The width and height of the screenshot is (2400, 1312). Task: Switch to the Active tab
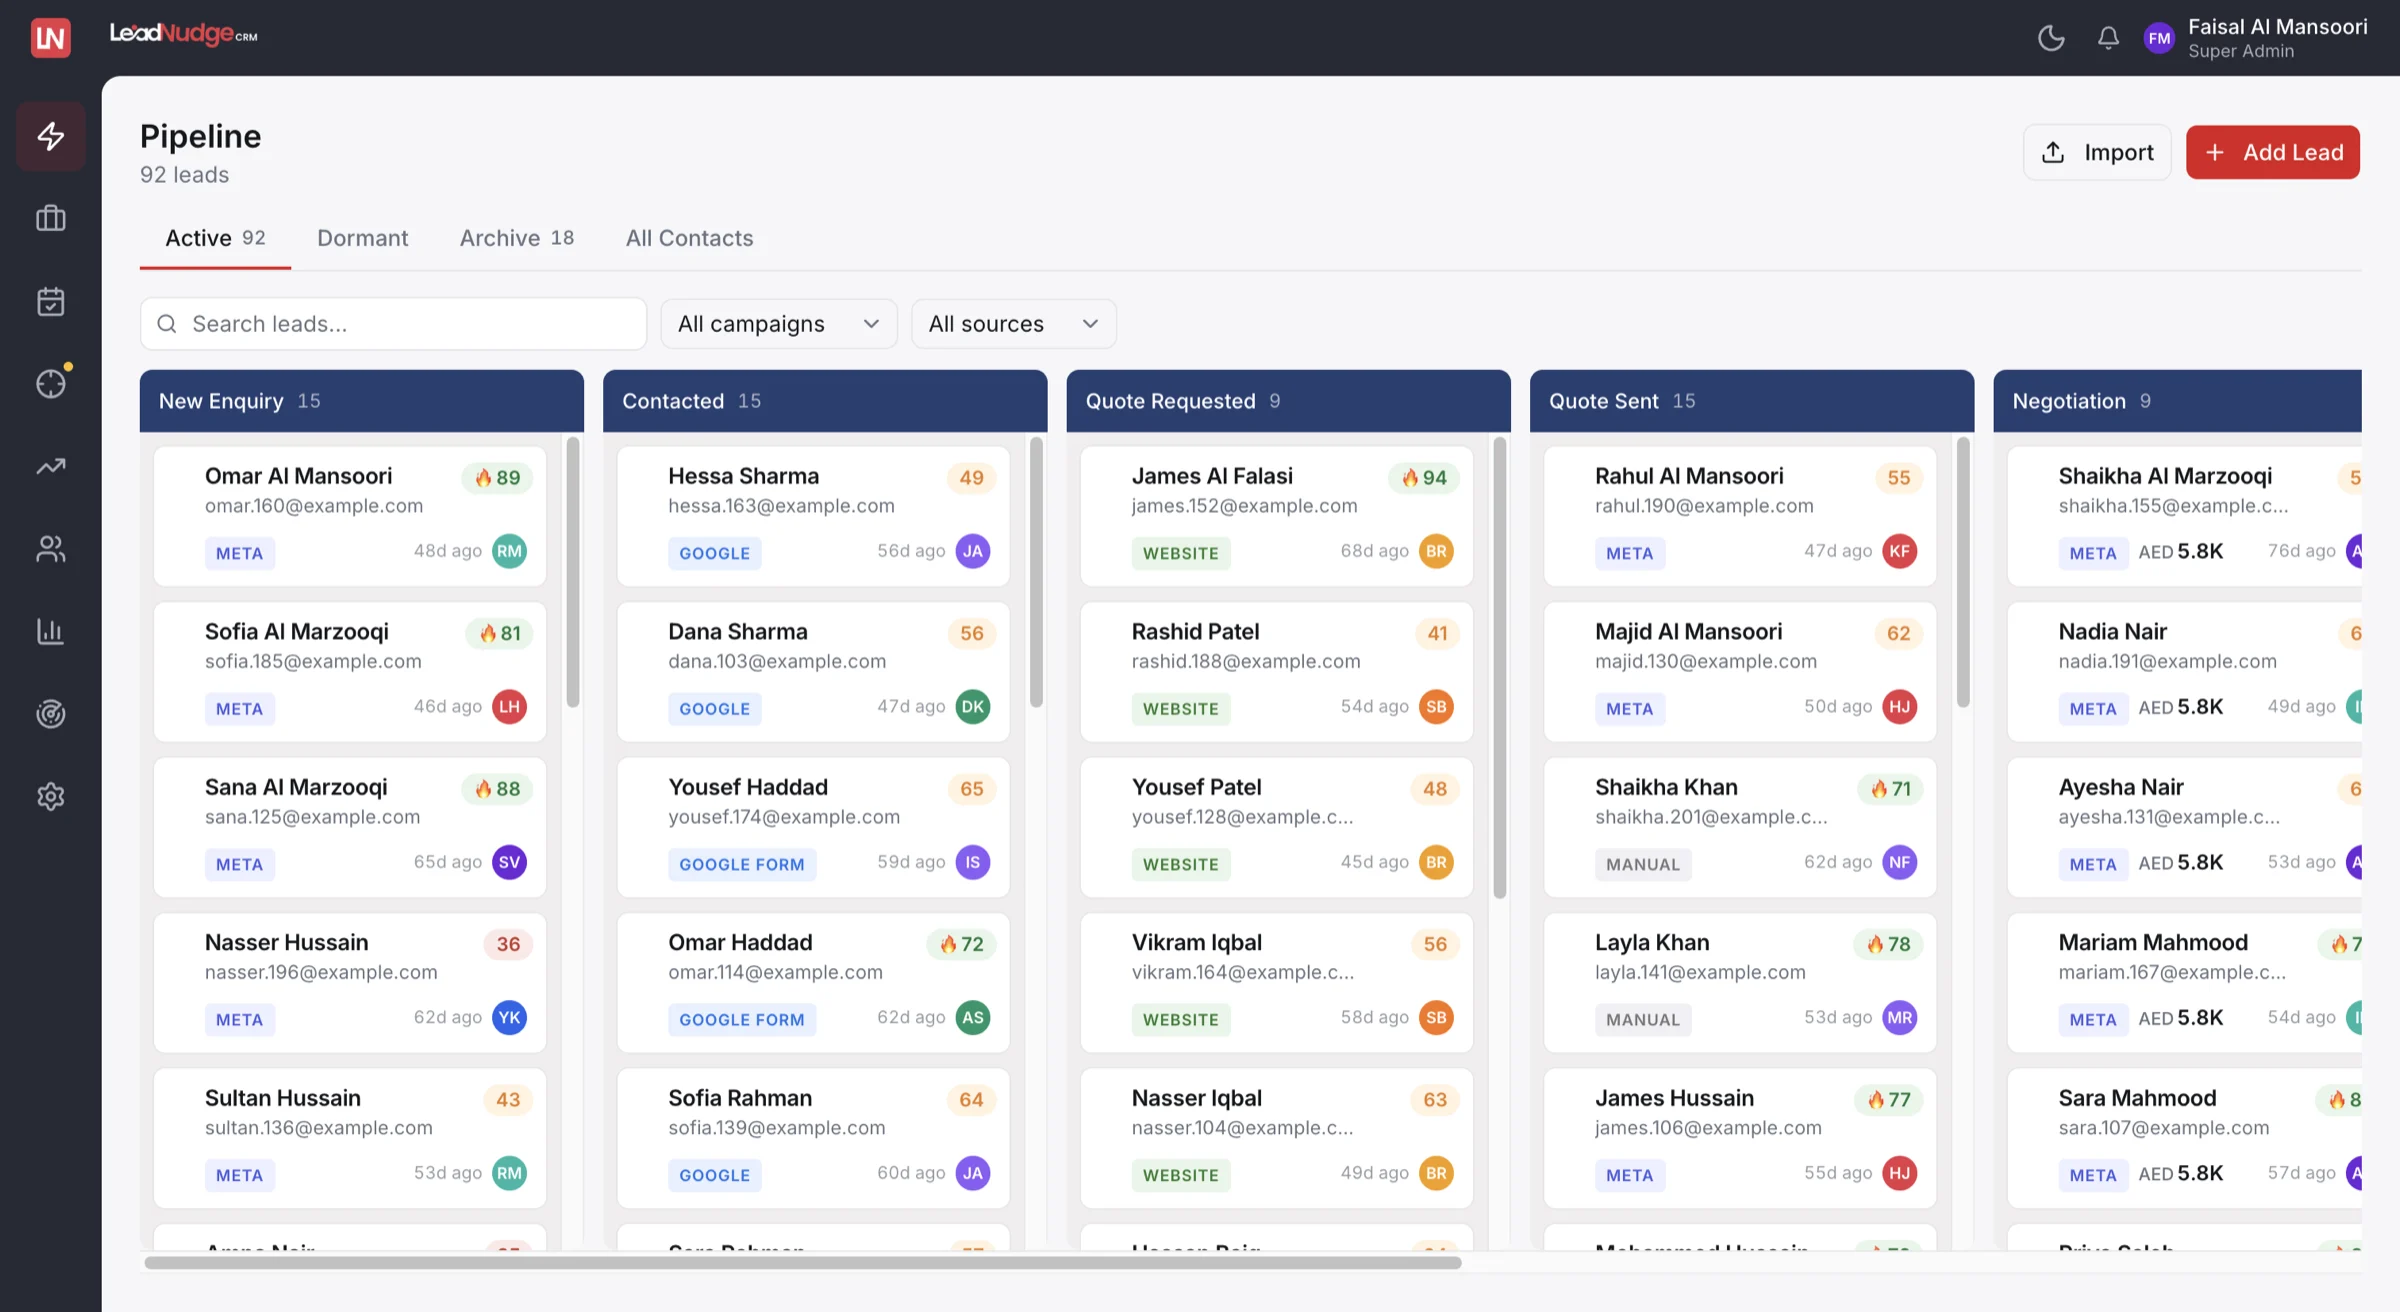tap(215, 238)
